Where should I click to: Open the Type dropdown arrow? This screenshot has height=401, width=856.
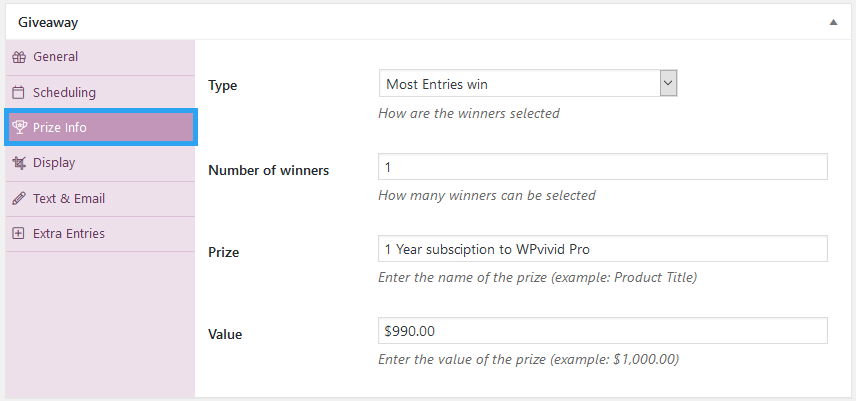coord(668,83)
